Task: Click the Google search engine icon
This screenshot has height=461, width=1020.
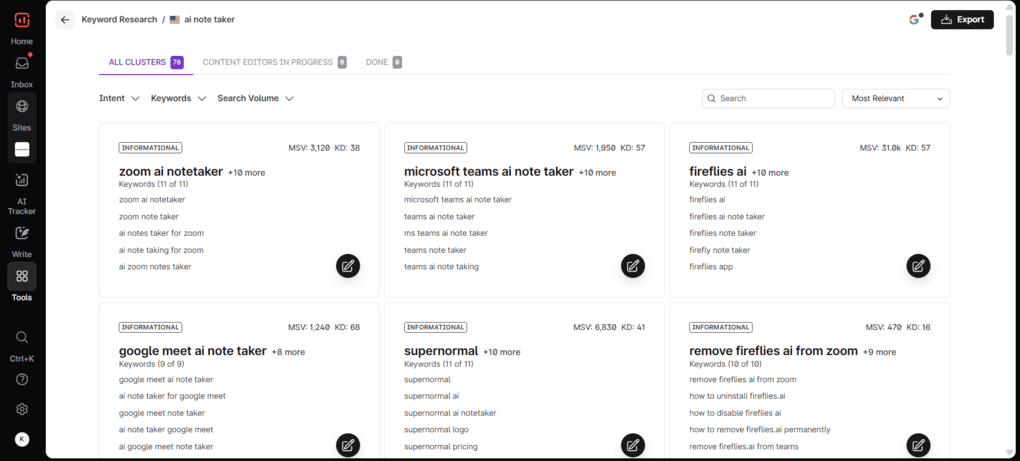Action: [915, 20]
